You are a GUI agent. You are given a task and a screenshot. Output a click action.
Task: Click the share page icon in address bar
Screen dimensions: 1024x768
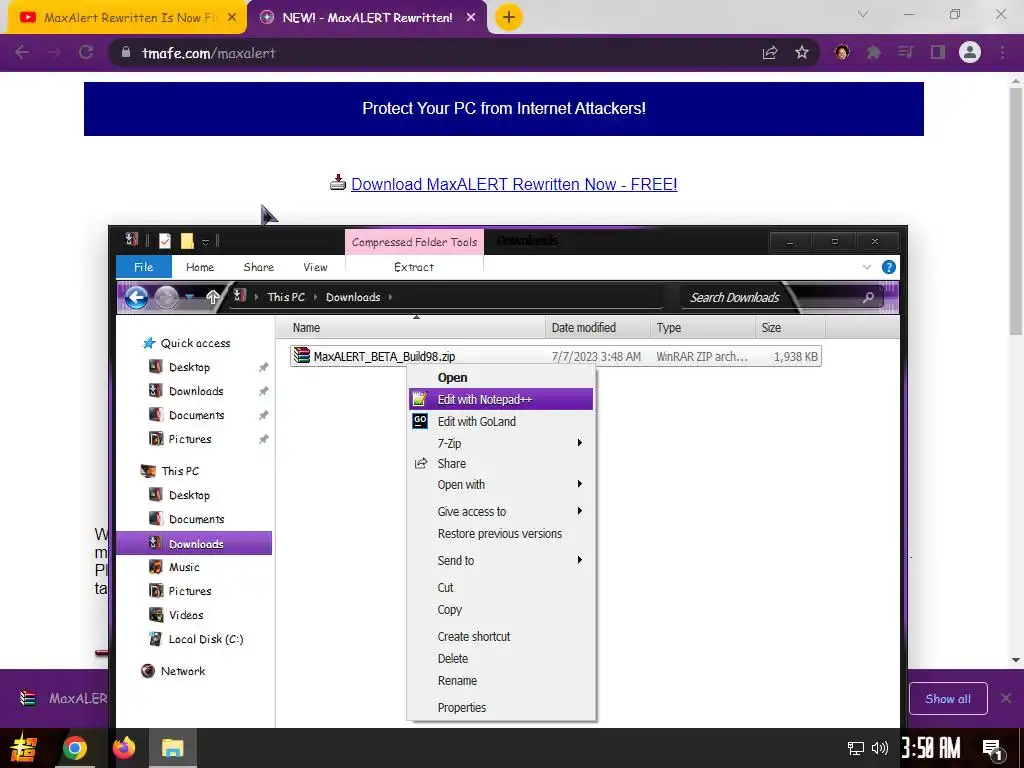tap(770, 53)
